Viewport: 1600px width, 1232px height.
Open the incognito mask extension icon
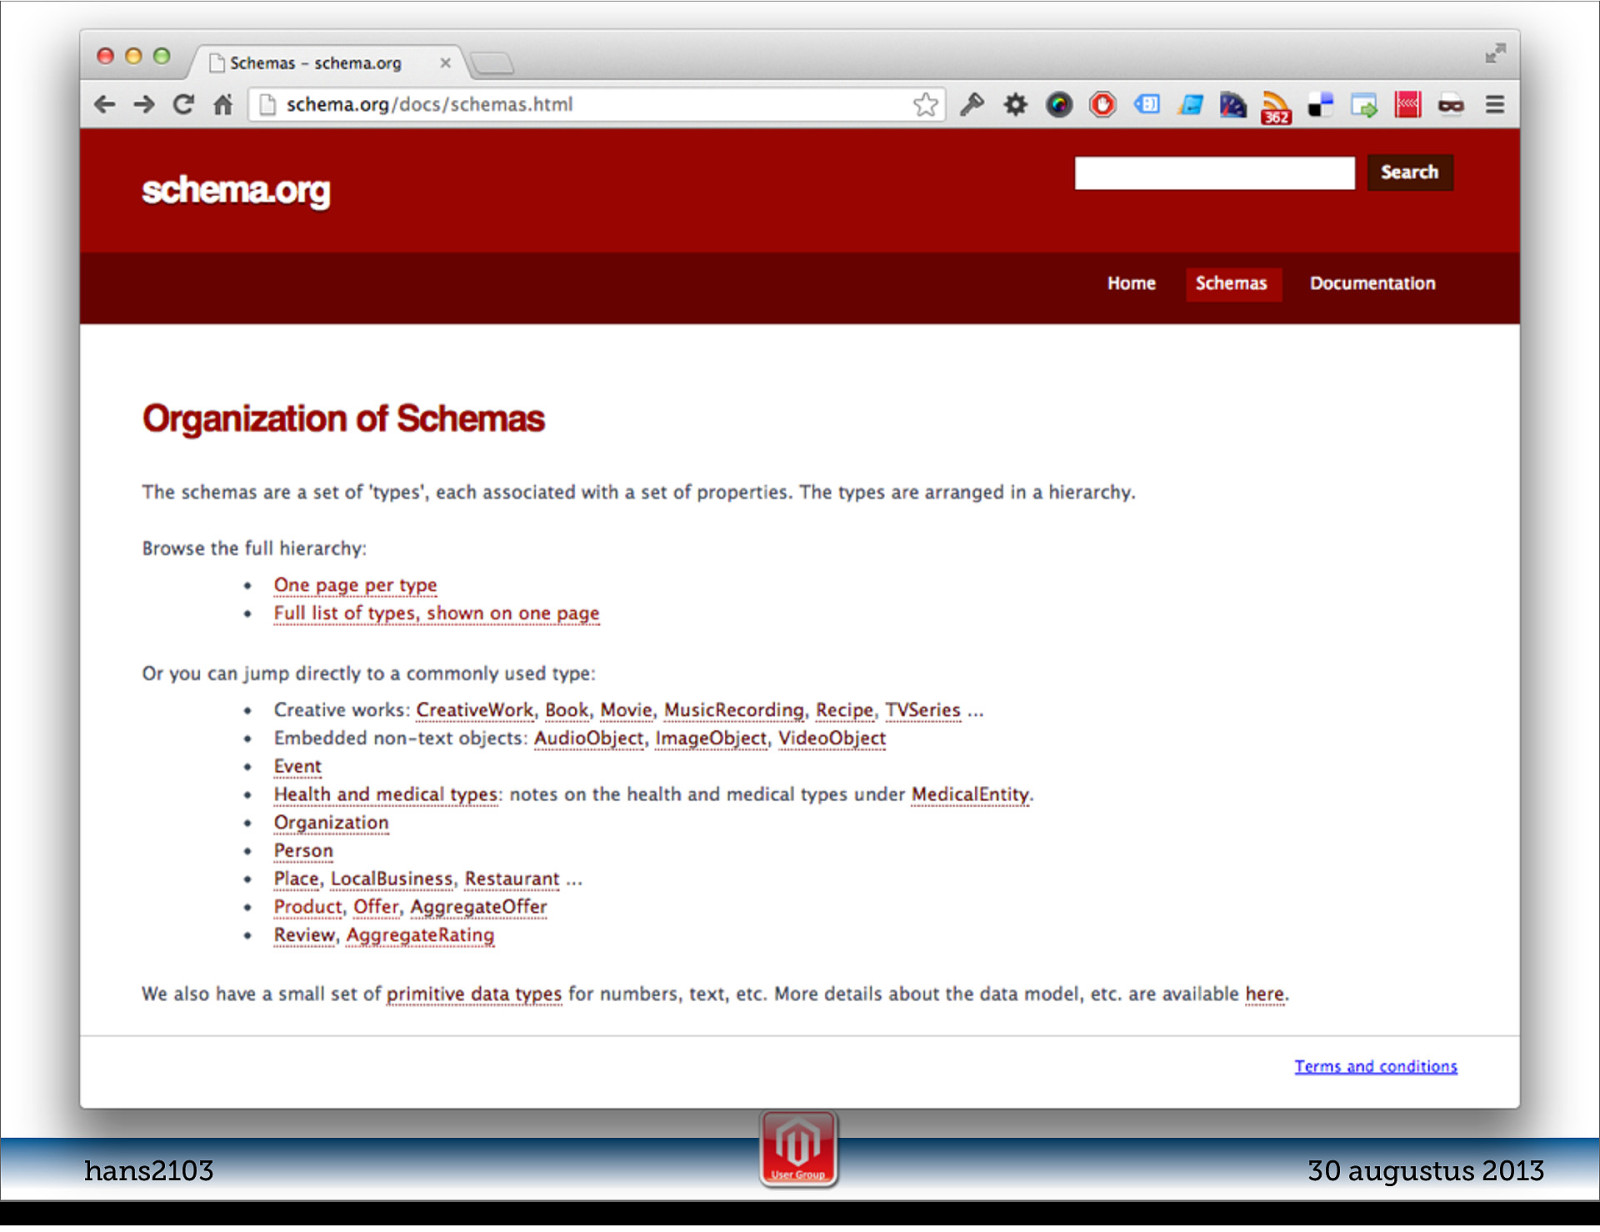click(1451, 105)
